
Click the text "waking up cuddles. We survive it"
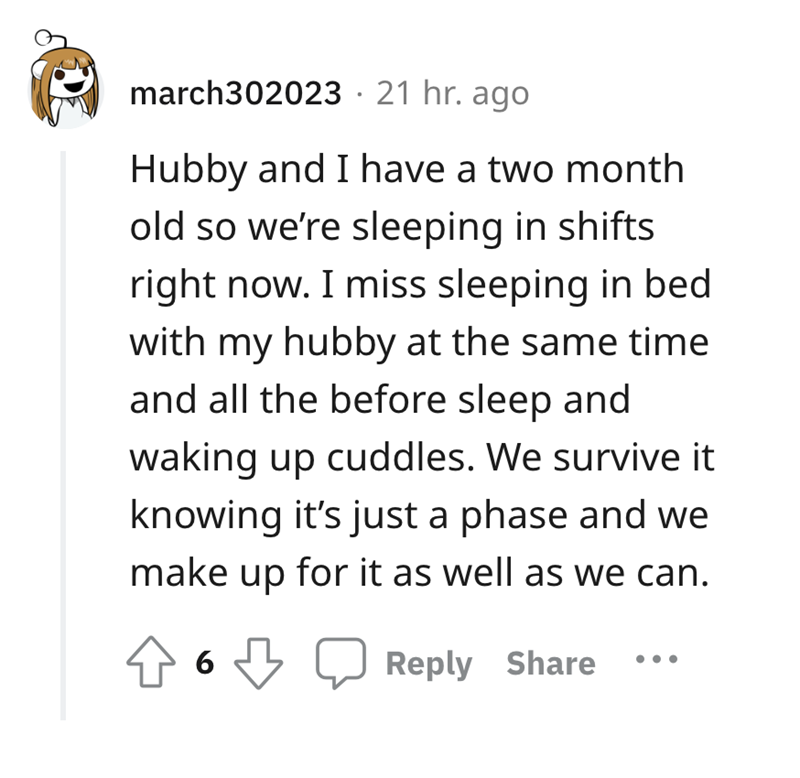(419, 458)
